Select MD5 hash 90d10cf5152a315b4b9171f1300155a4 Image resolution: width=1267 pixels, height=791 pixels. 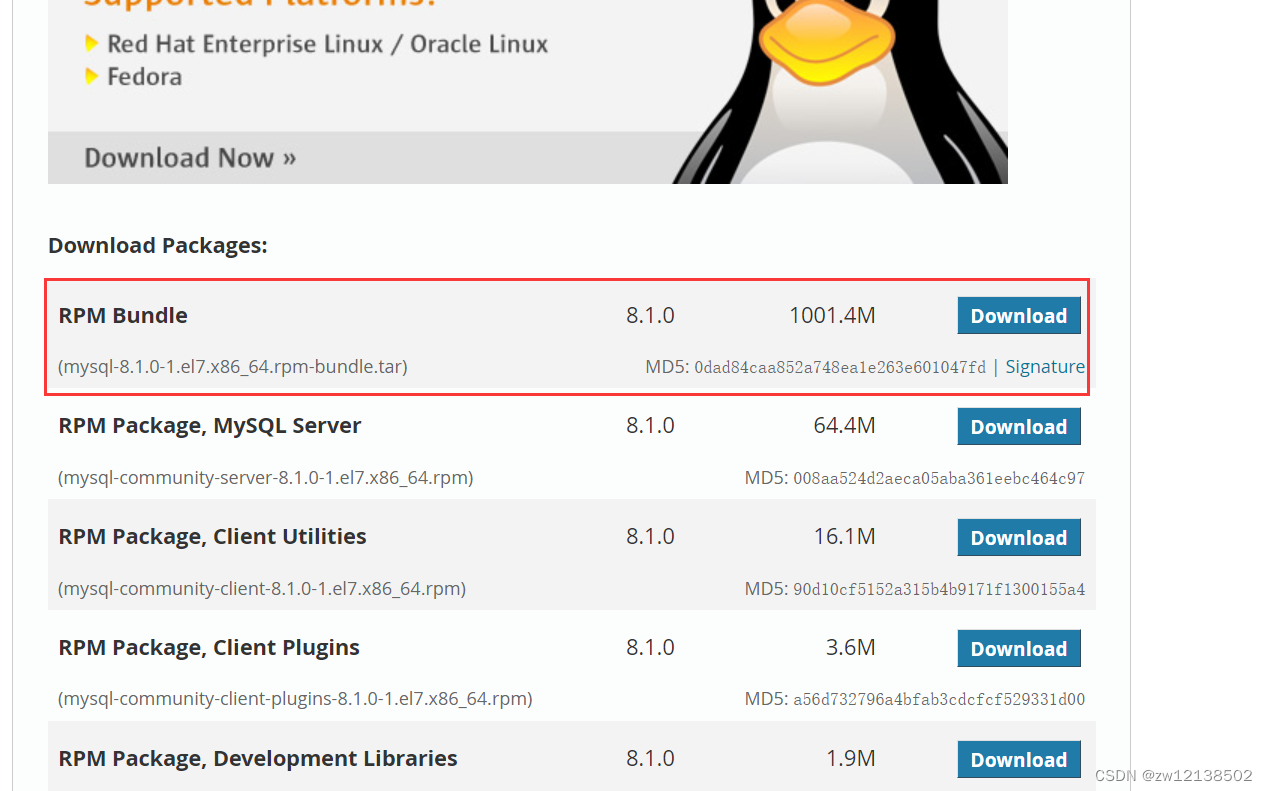click(x=939, y=589)
